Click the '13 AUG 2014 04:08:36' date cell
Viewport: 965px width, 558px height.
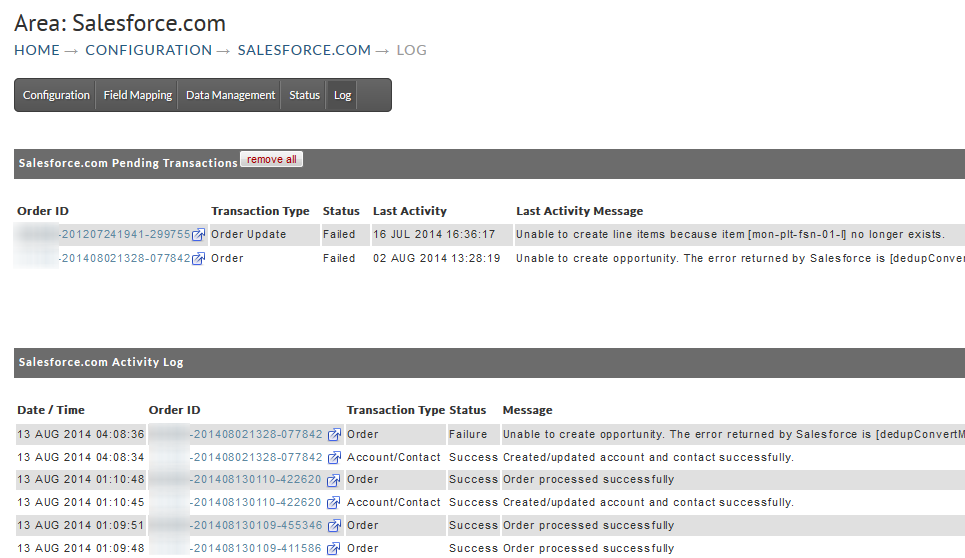click(81, 434)
